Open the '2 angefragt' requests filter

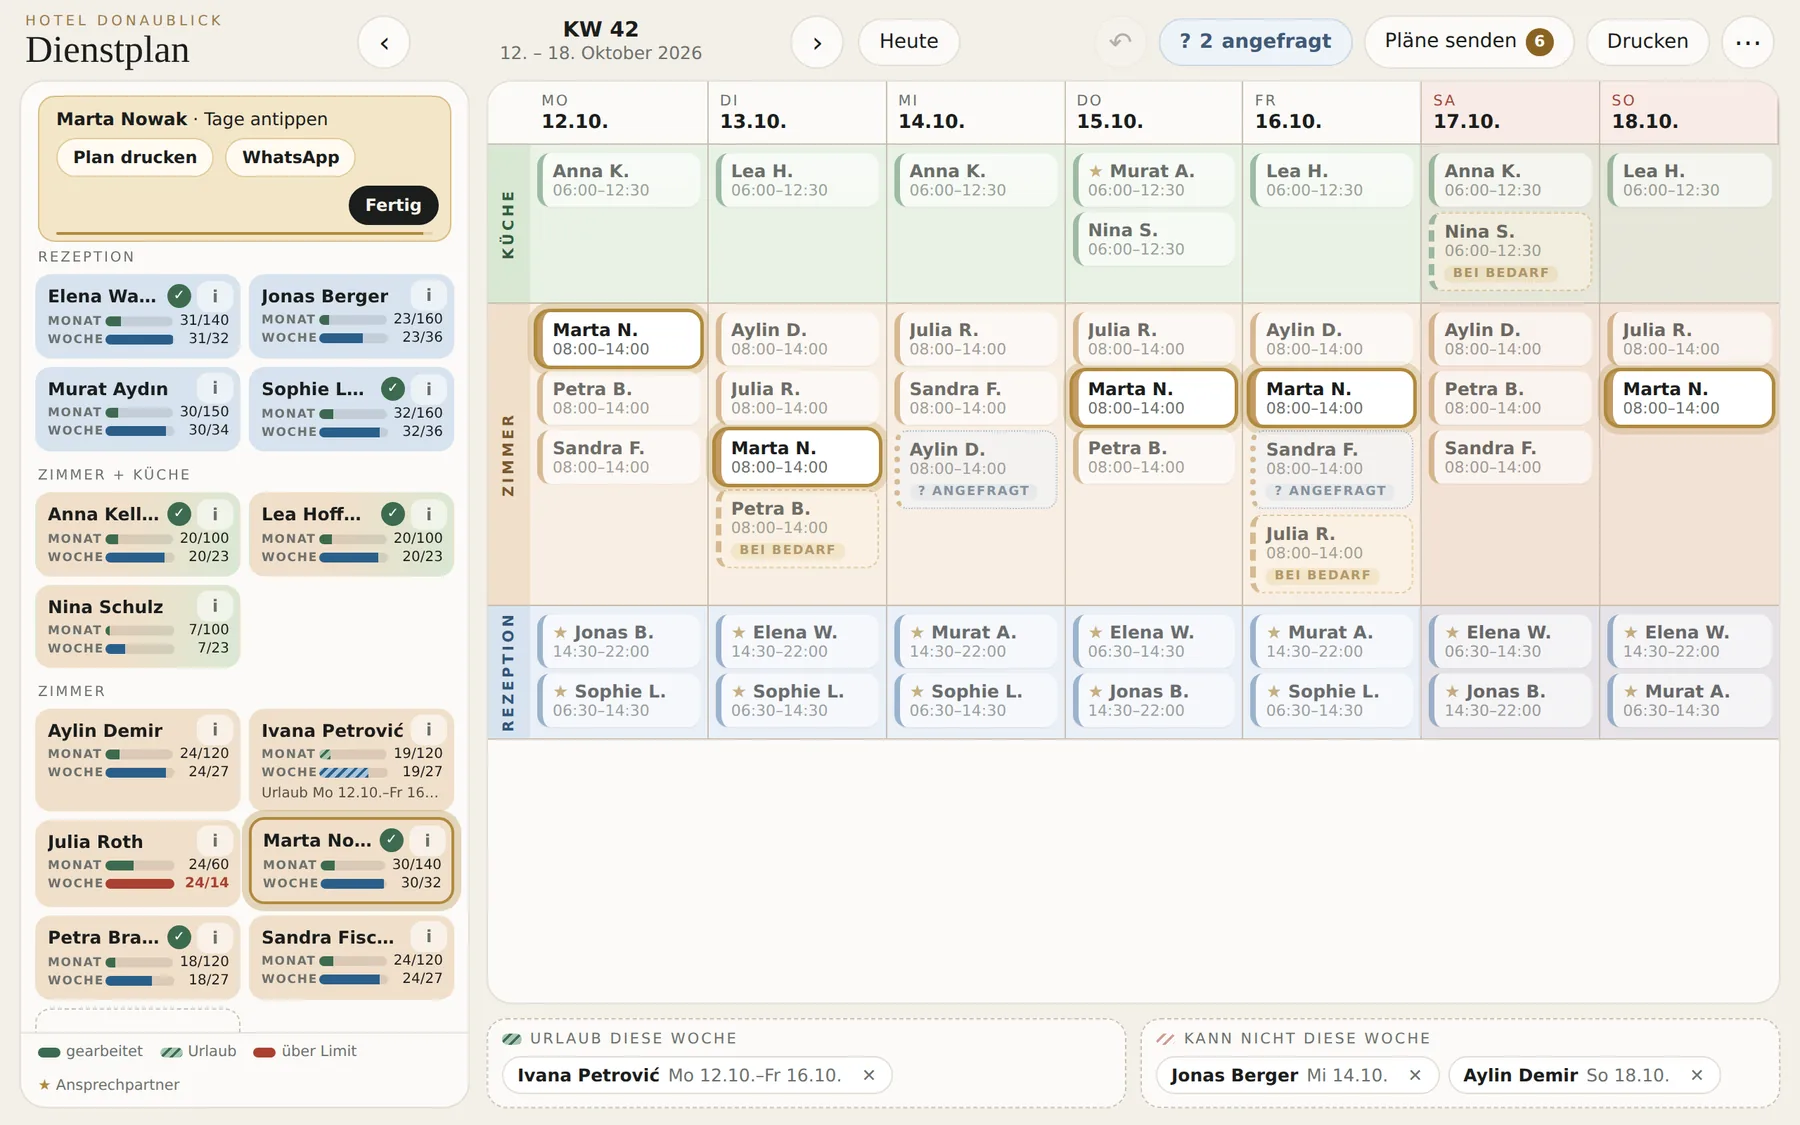1255,42
